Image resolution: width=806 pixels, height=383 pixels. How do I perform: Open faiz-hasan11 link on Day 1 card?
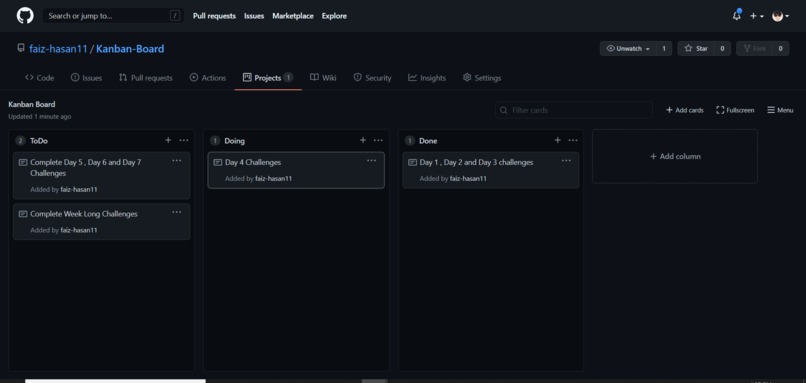coord(468,178)
